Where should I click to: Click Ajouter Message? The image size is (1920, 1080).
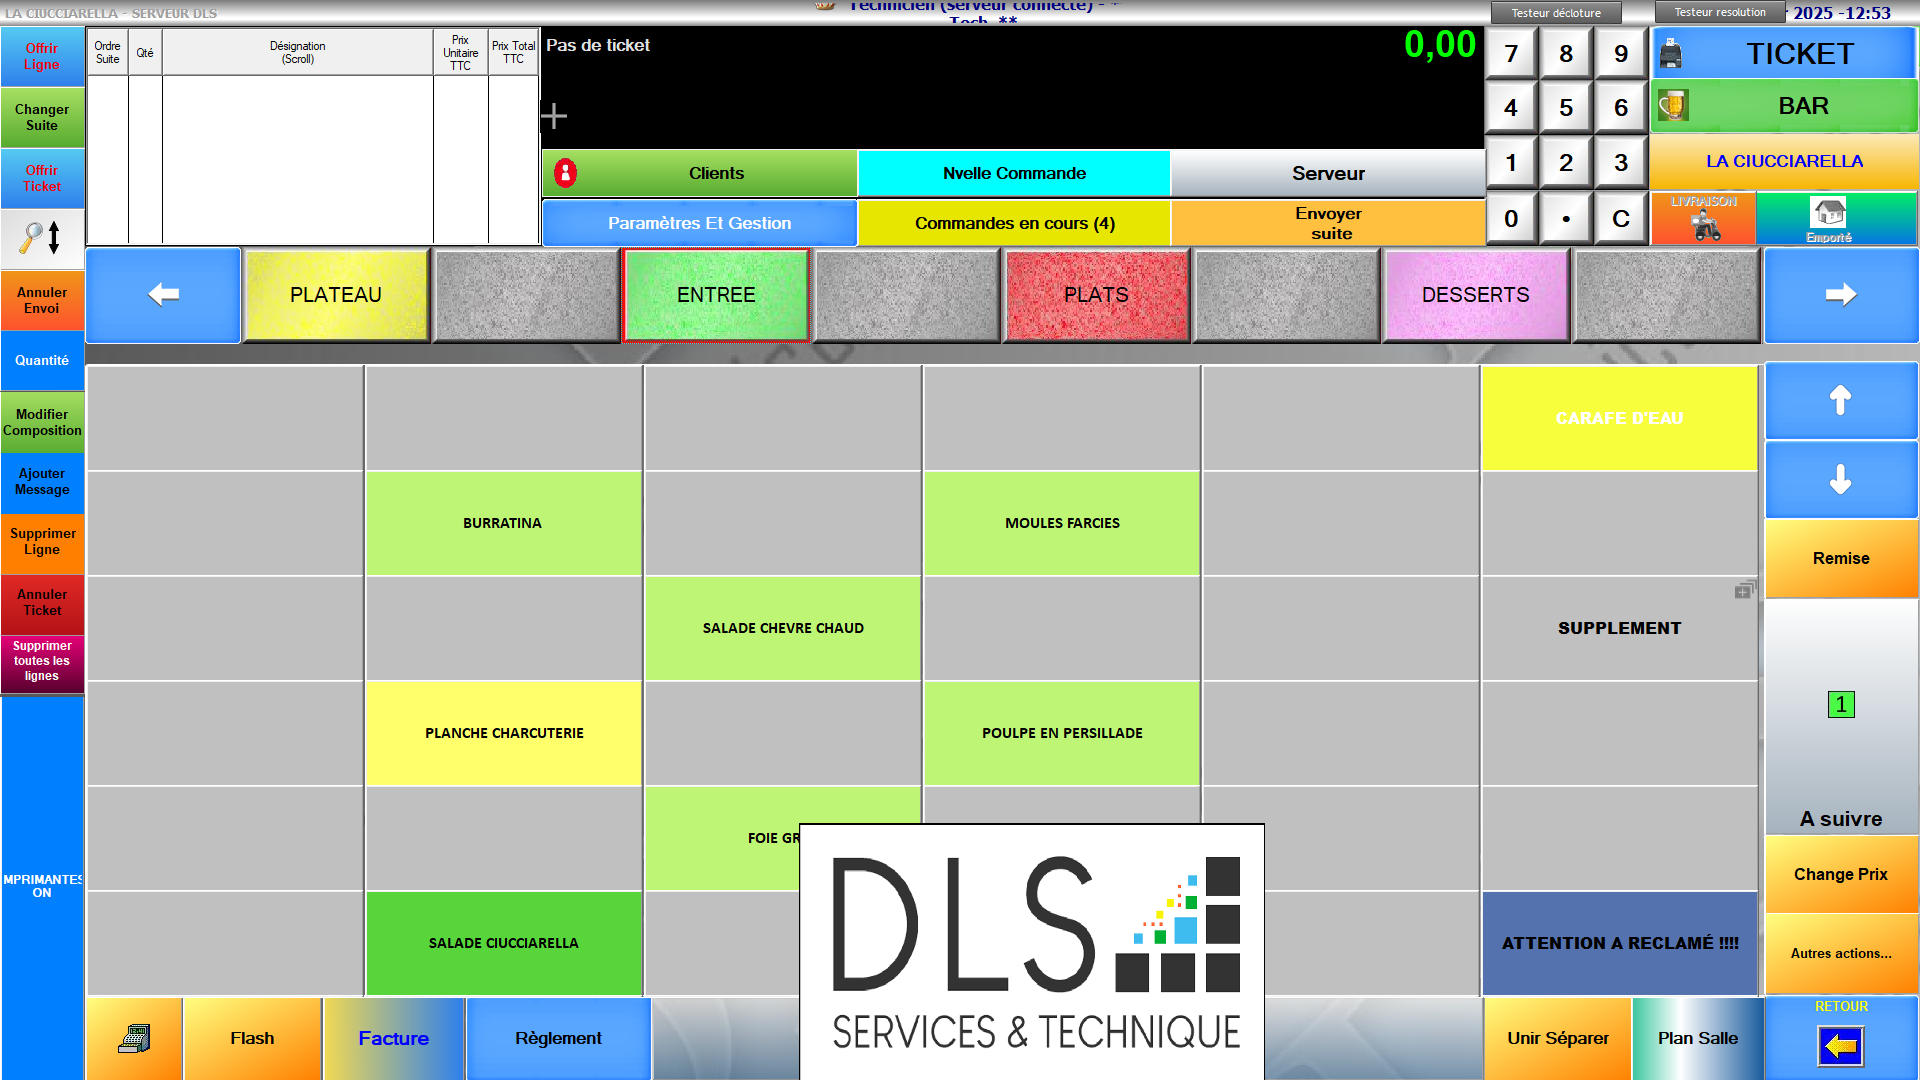coord(42,482)
